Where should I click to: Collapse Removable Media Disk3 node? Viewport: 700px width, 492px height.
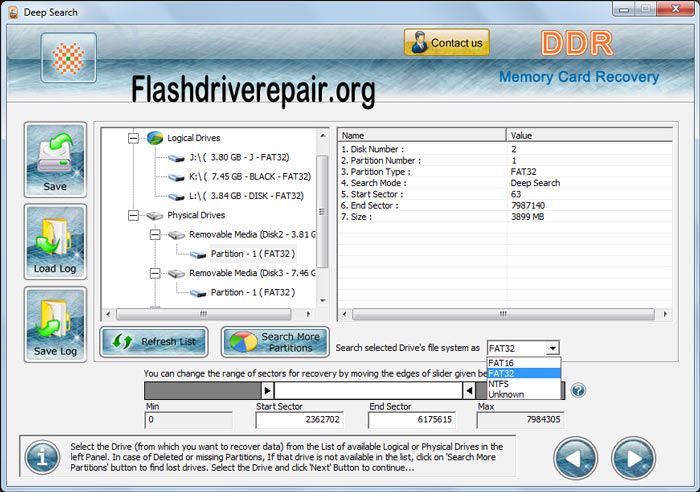(155, 273)
